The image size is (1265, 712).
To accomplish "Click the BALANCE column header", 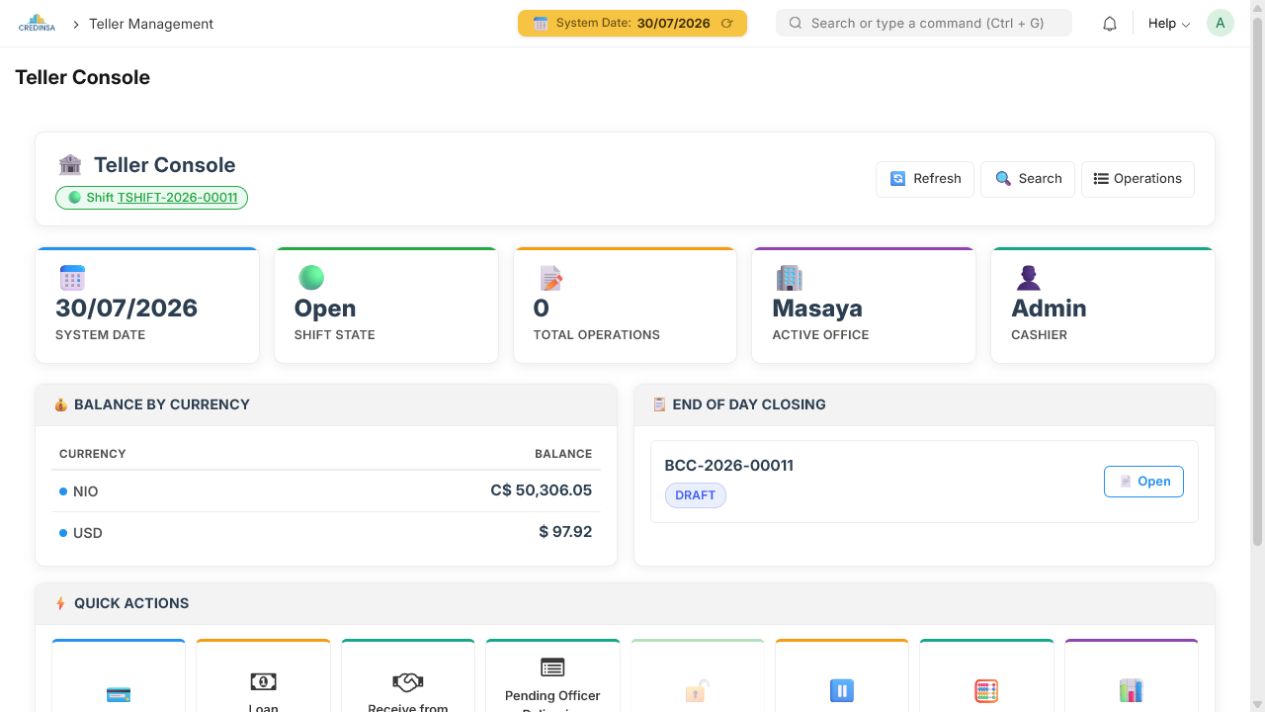I will (563, 453).
